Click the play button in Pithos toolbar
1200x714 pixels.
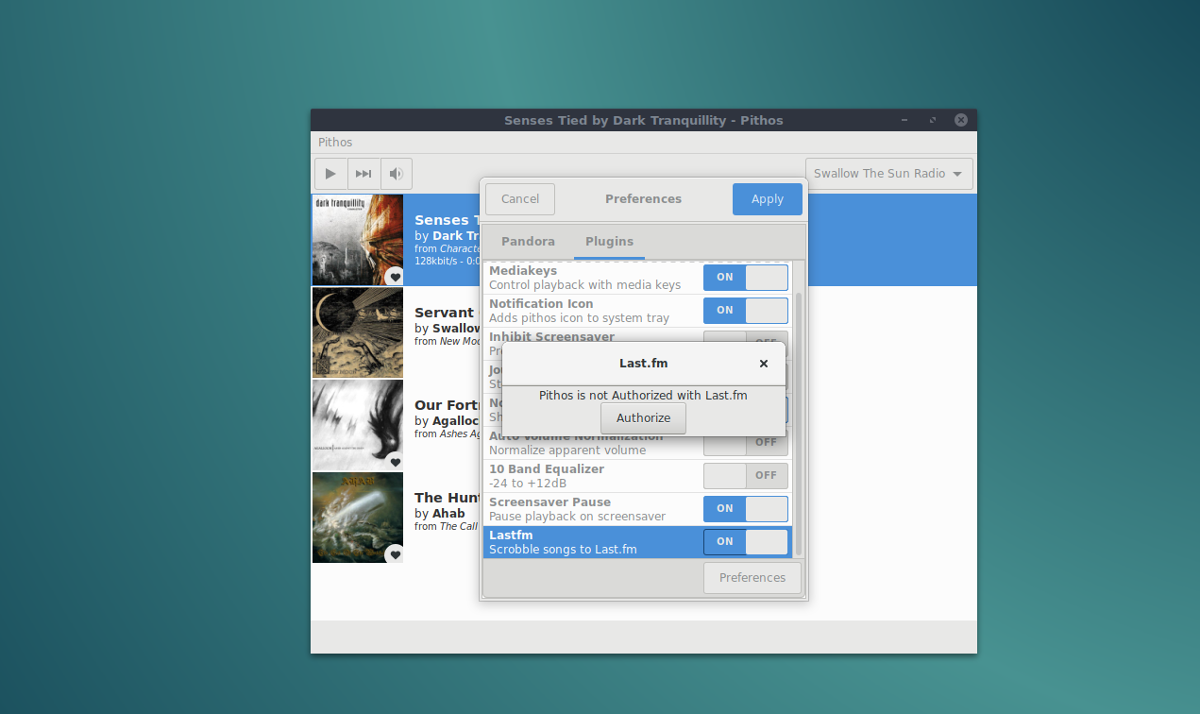coord(331,174)
